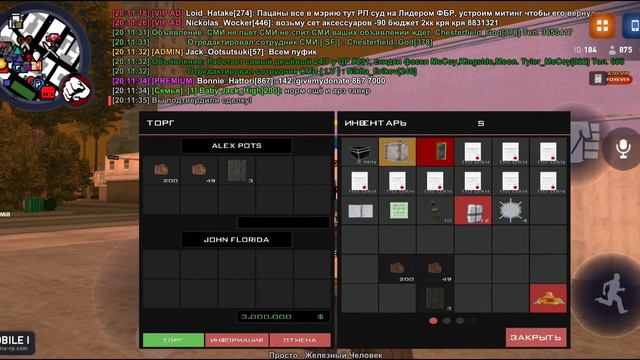This screenshot has width=640, height=360.
Task: Open the orange grid menu icon
Action: point(602,25)
